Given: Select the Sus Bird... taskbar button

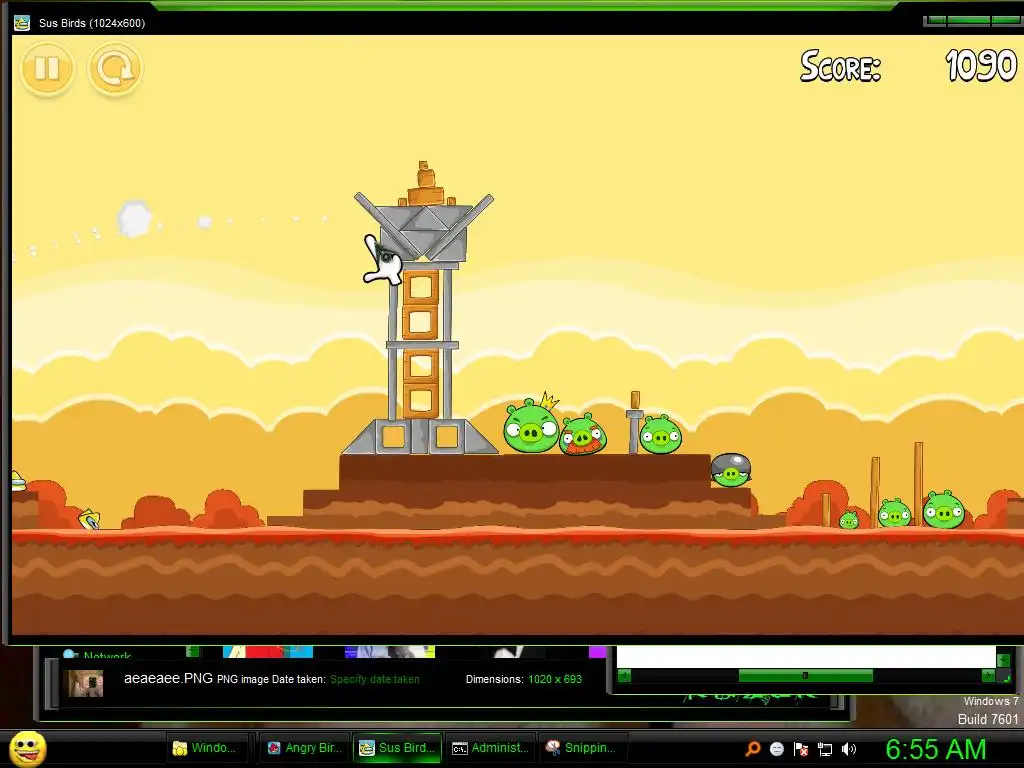Looking at the screenshot, I should [397, 748].
